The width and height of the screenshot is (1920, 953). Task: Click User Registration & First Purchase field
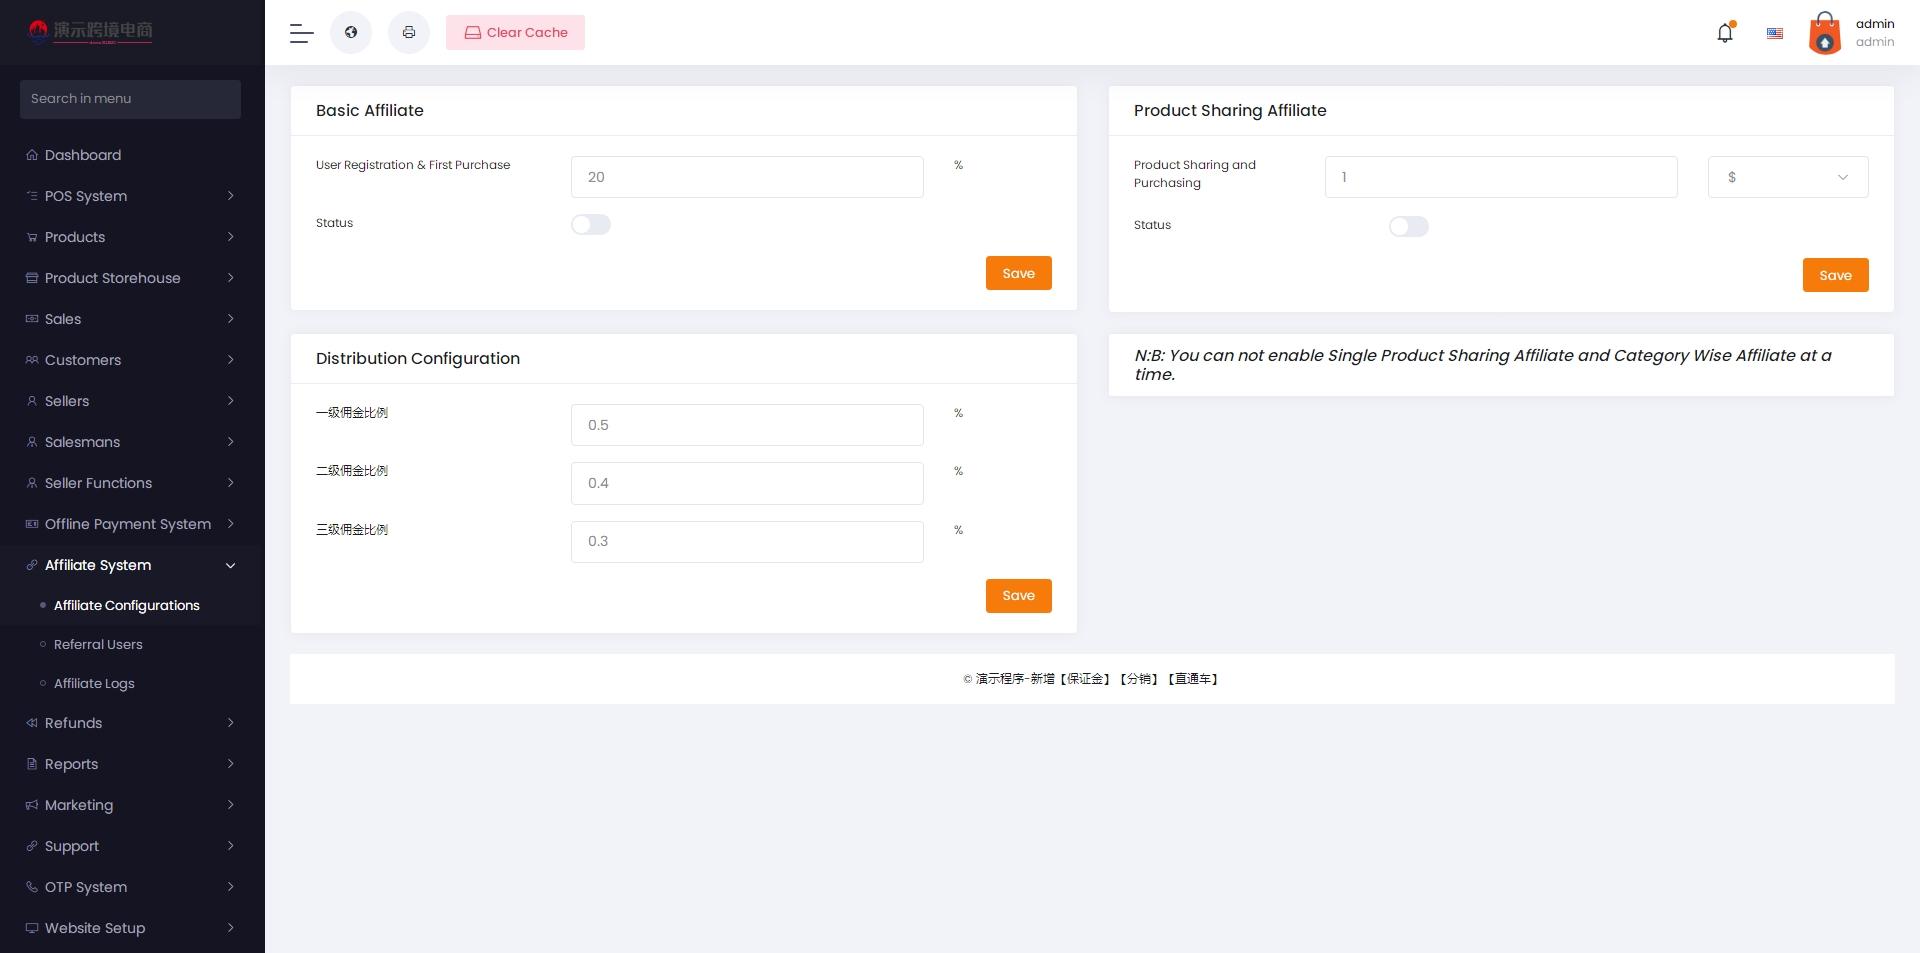(747, 177)
